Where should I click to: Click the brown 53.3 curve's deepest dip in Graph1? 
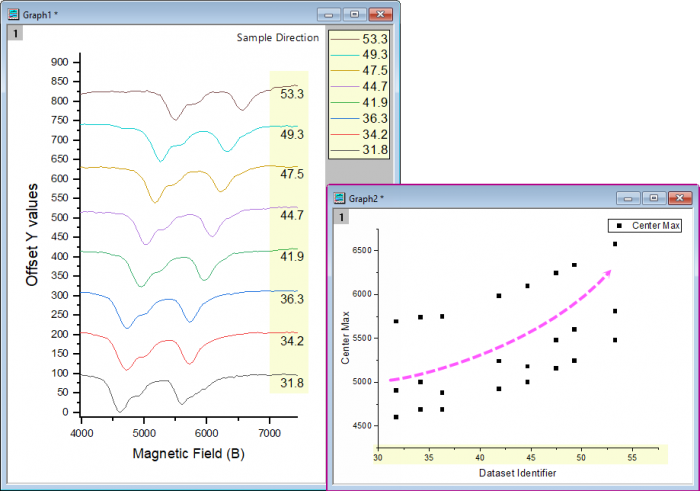point(175,119)
